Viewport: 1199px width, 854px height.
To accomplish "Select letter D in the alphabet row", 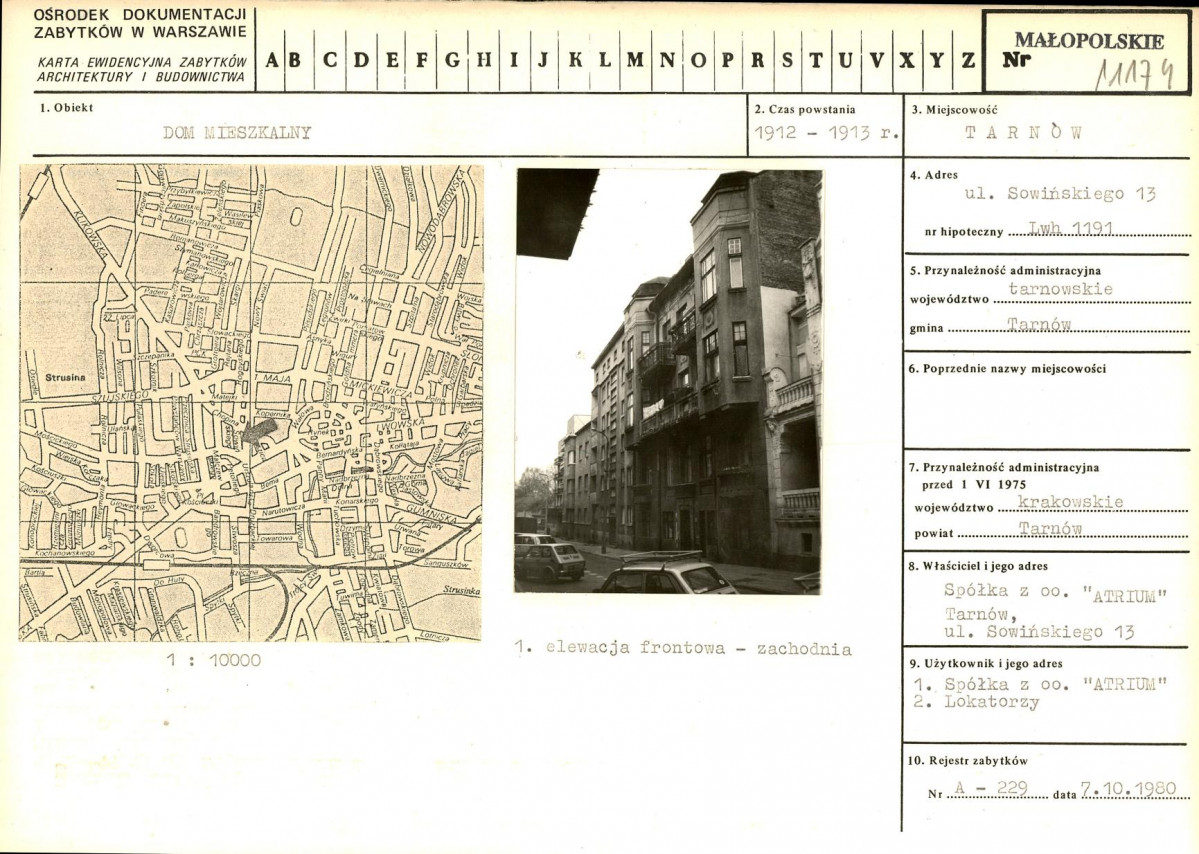I will tap(361, 60).
